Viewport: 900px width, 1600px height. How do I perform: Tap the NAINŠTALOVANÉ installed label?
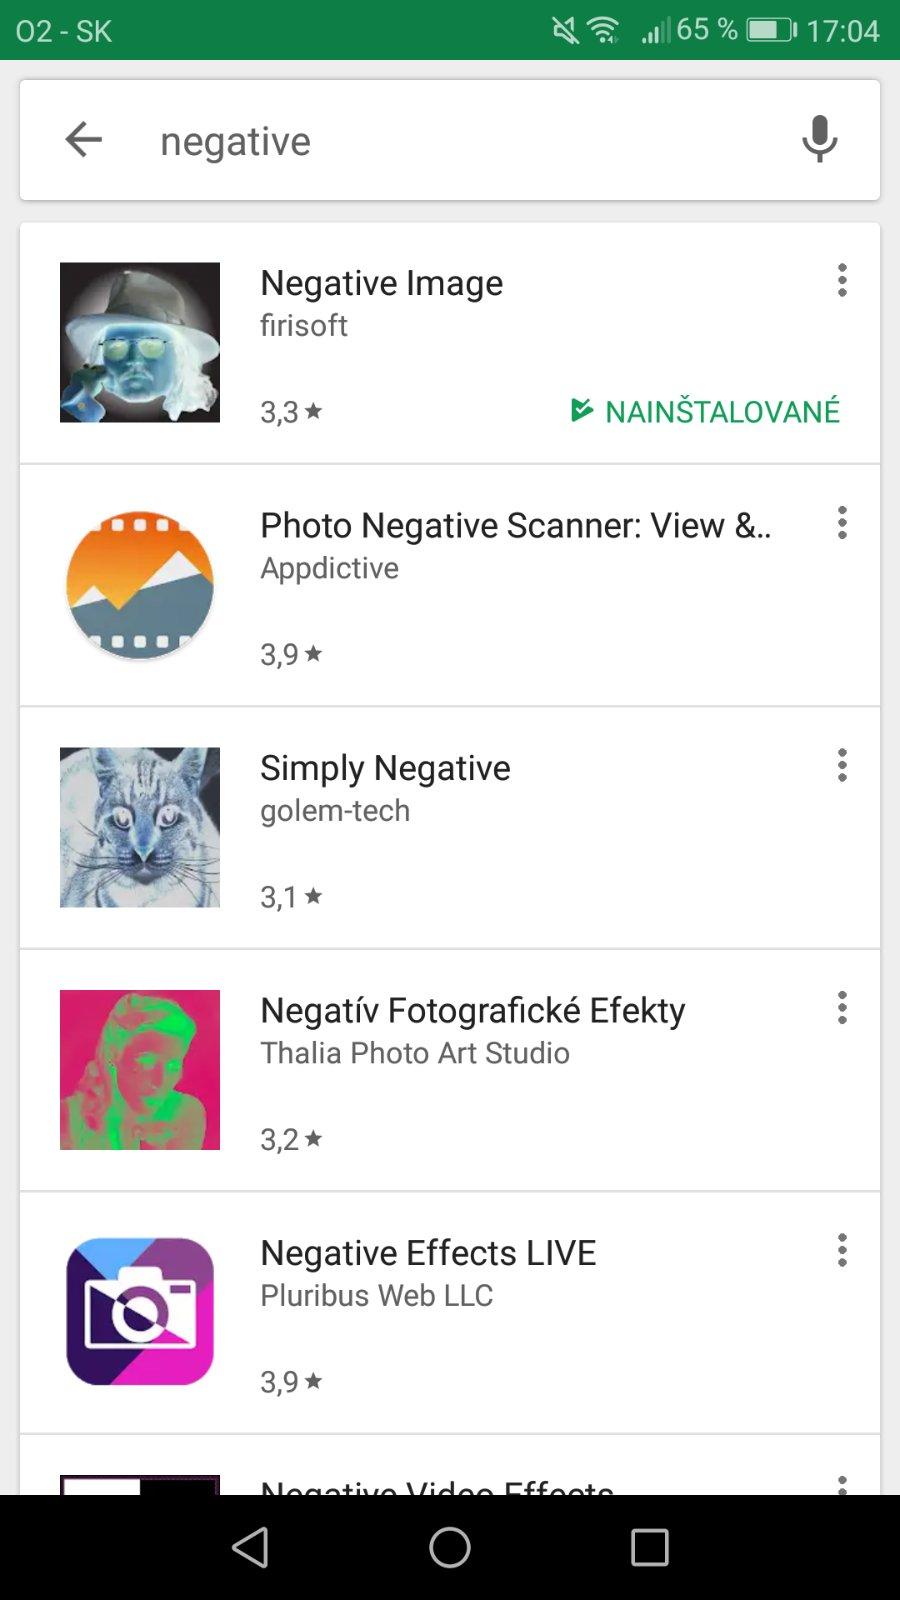click(706, 411)
